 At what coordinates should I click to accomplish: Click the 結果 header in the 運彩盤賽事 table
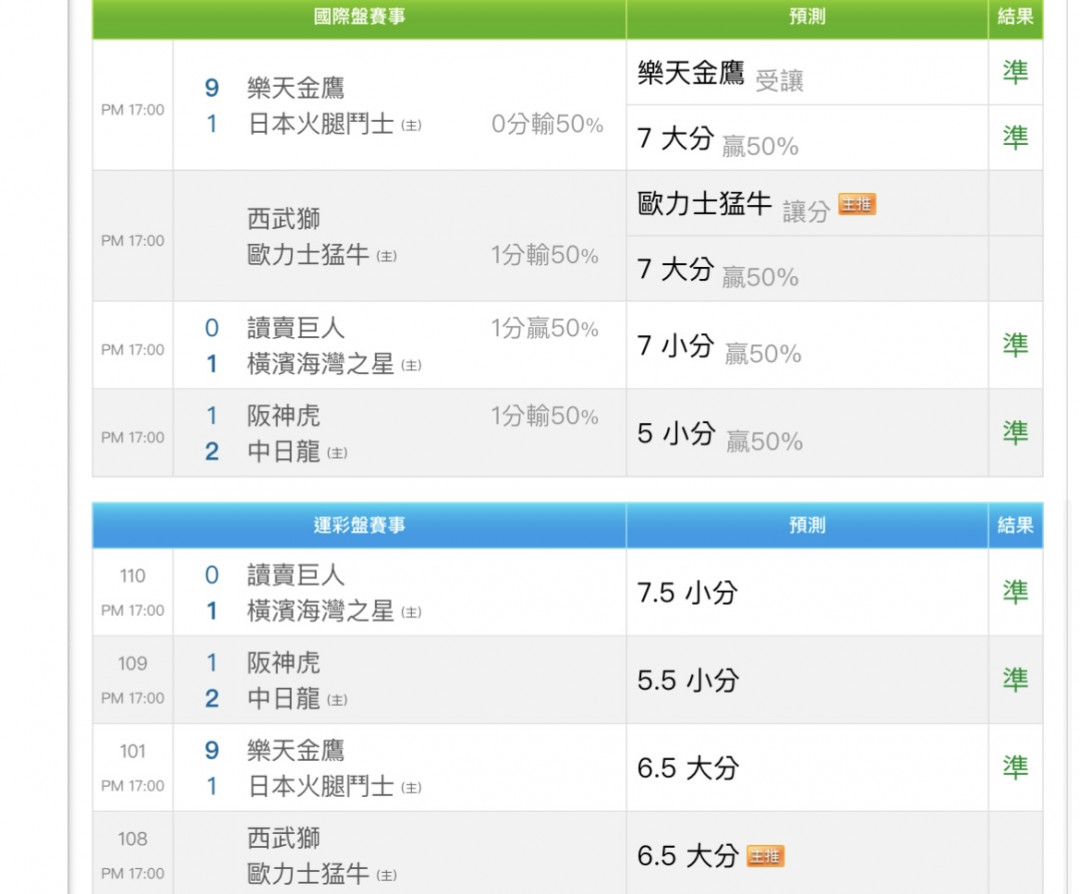click(1016, 526)
